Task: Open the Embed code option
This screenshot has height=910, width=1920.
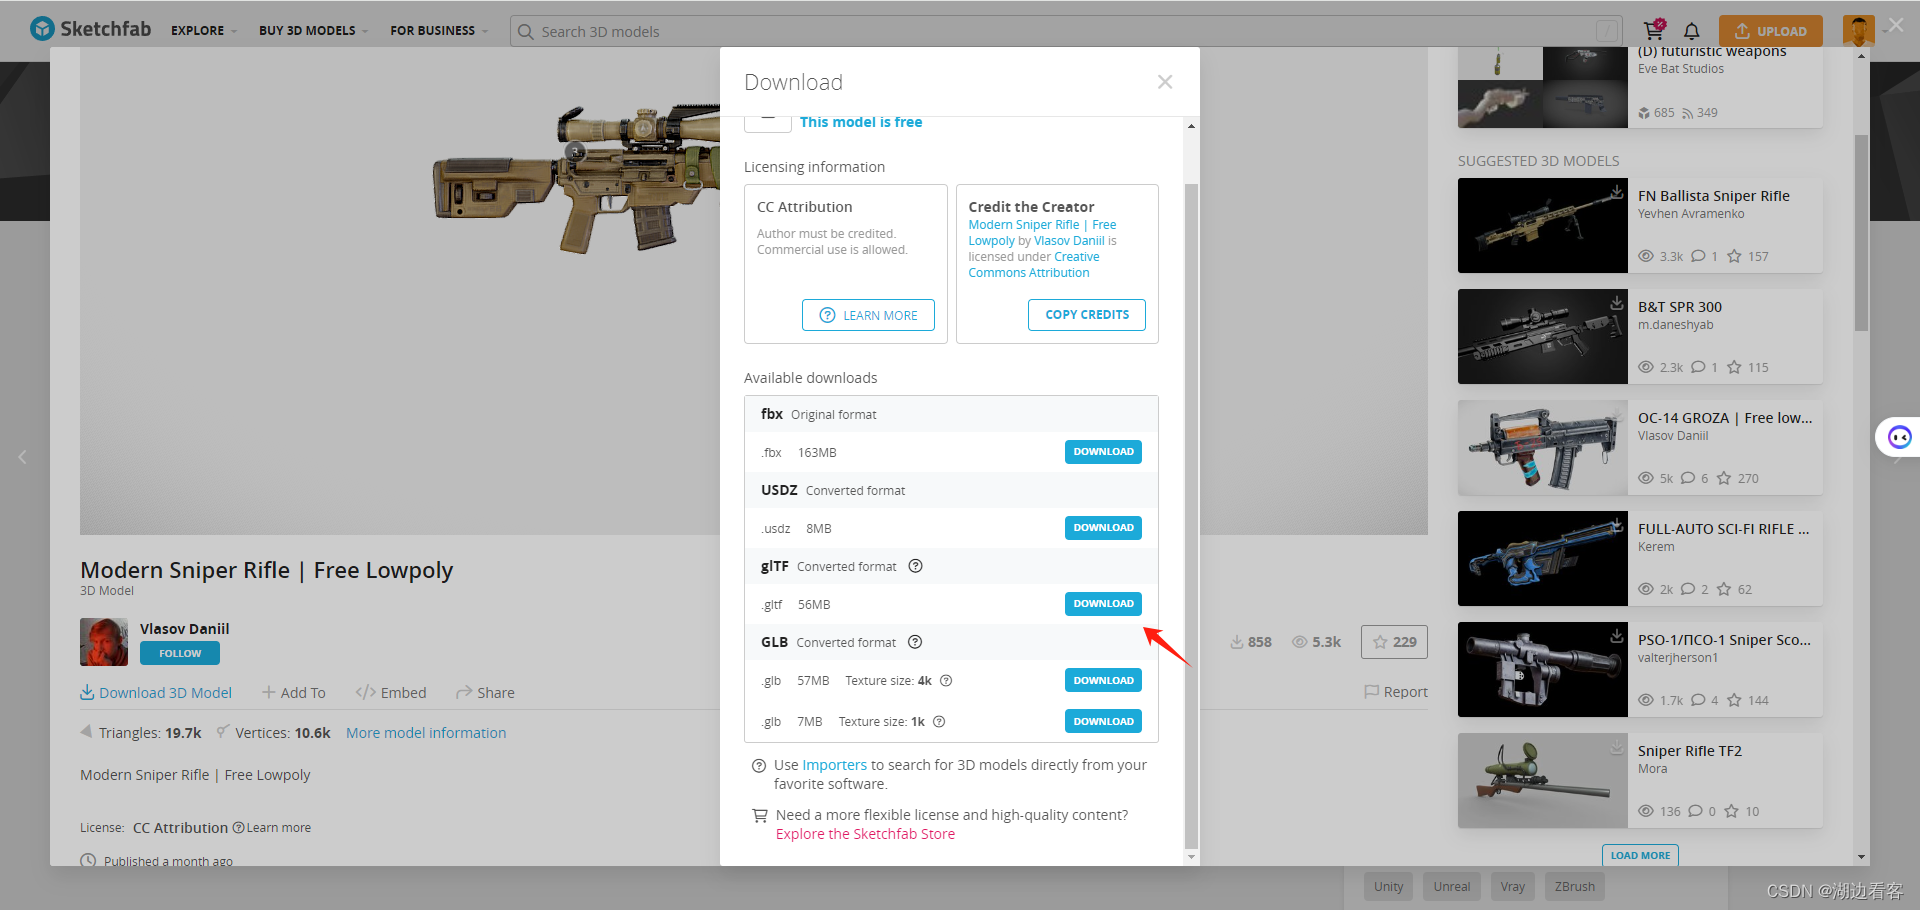Action: 391,693
